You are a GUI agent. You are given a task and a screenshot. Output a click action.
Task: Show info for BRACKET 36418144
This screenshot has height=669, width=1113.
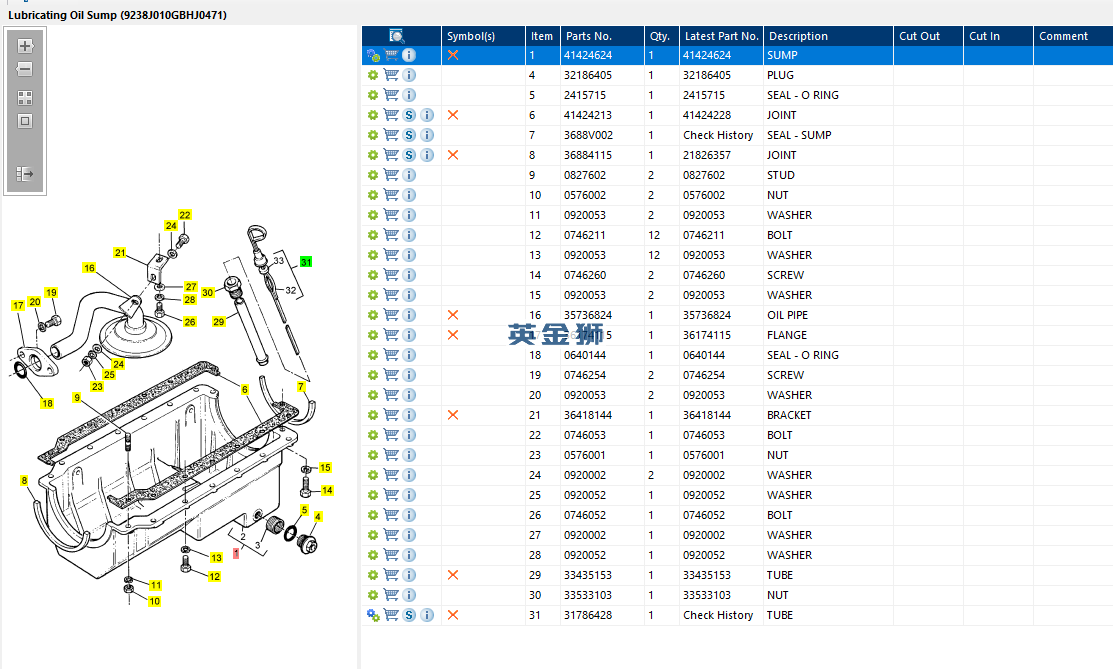tap(409, 415)
